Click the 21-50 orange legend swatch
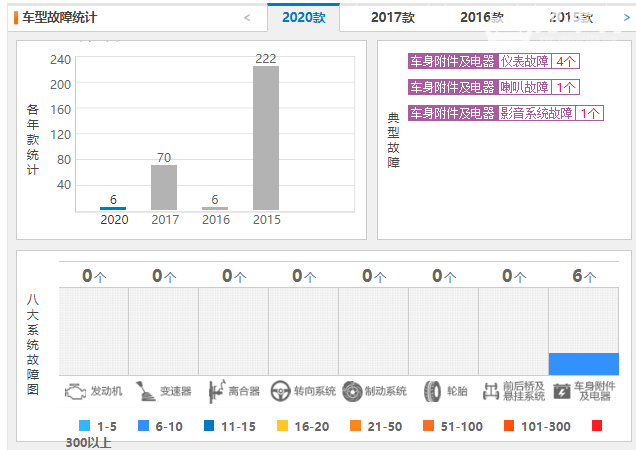The width and height of the screenshot is (636, 450). pos(355,426)
